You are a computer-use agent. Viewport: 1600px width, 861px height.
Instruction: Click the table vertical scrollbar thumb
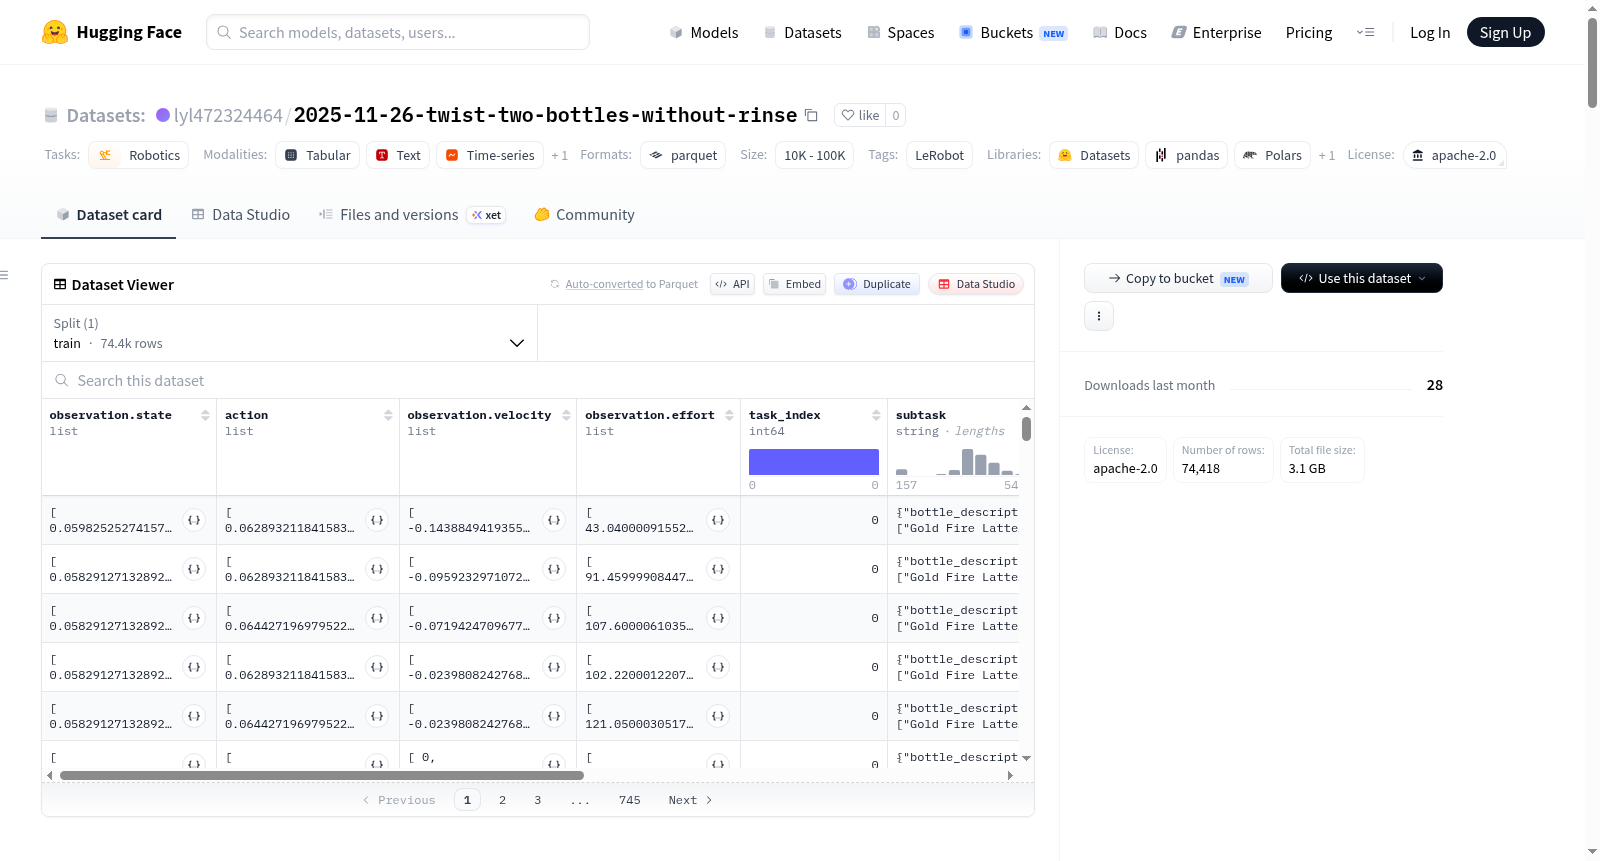pyautogui.click(x=1026, y=429)
